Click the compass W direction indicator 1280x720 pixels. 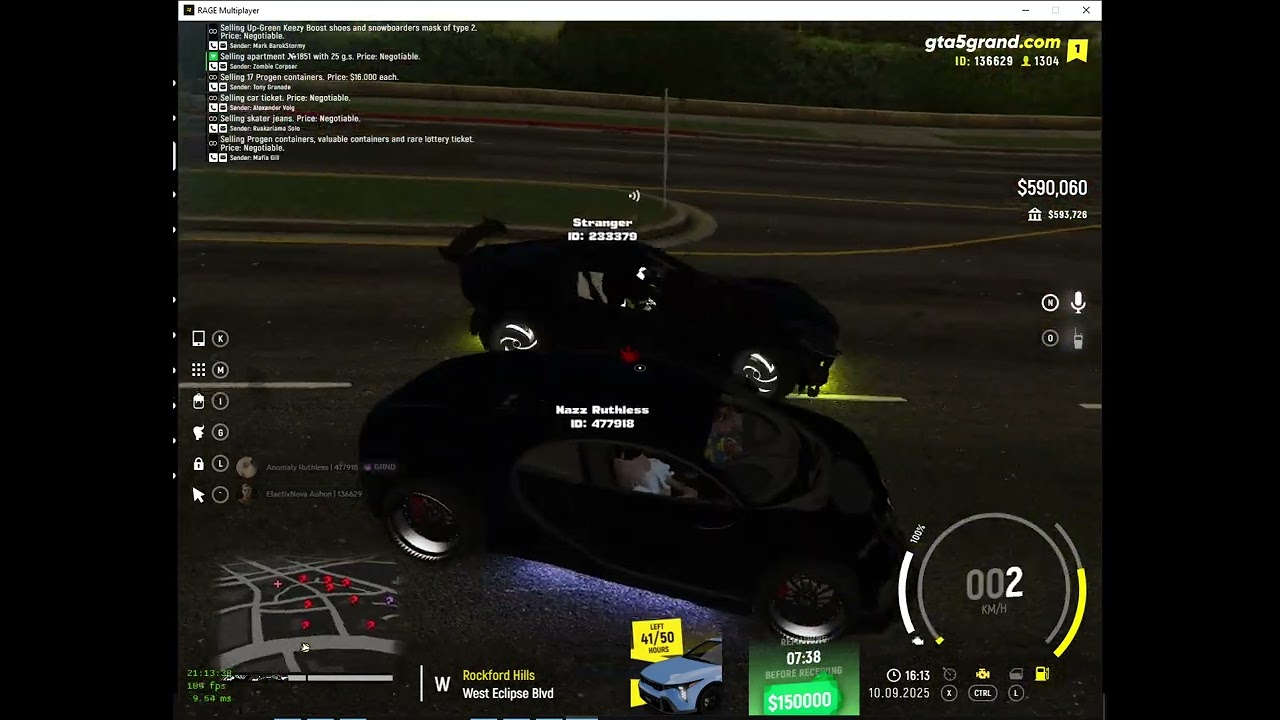tap(442, 685)
